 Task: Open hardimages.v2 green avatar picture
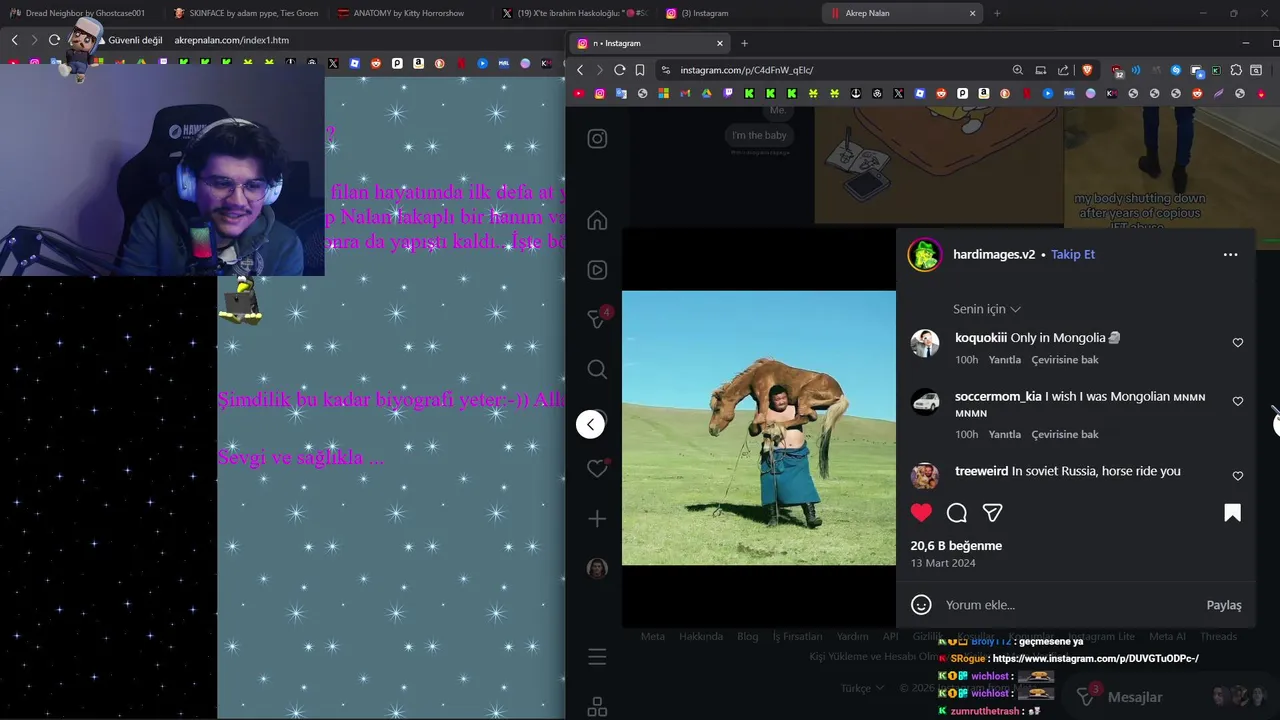pos(925,255)
